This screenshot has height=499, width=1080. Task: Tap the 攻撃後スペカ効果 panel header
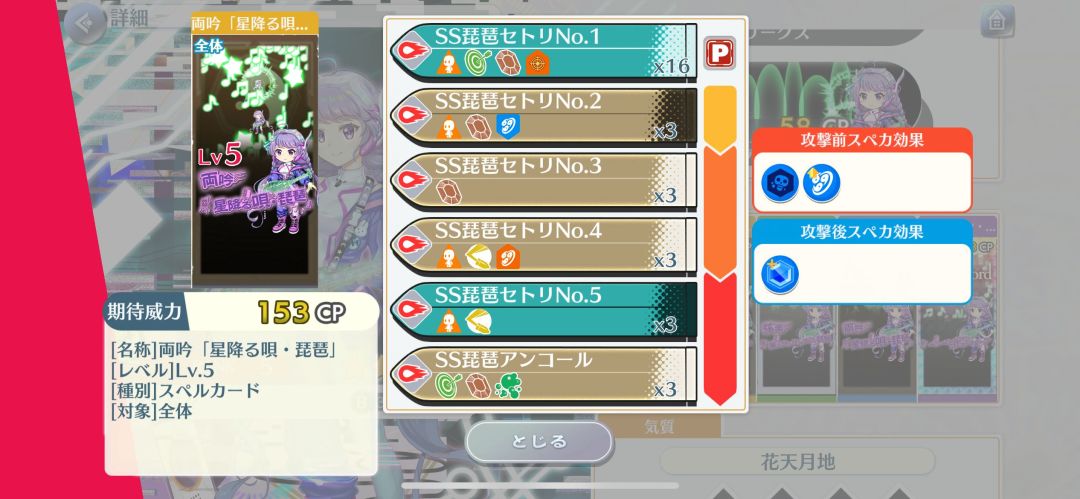coord(862,232)
